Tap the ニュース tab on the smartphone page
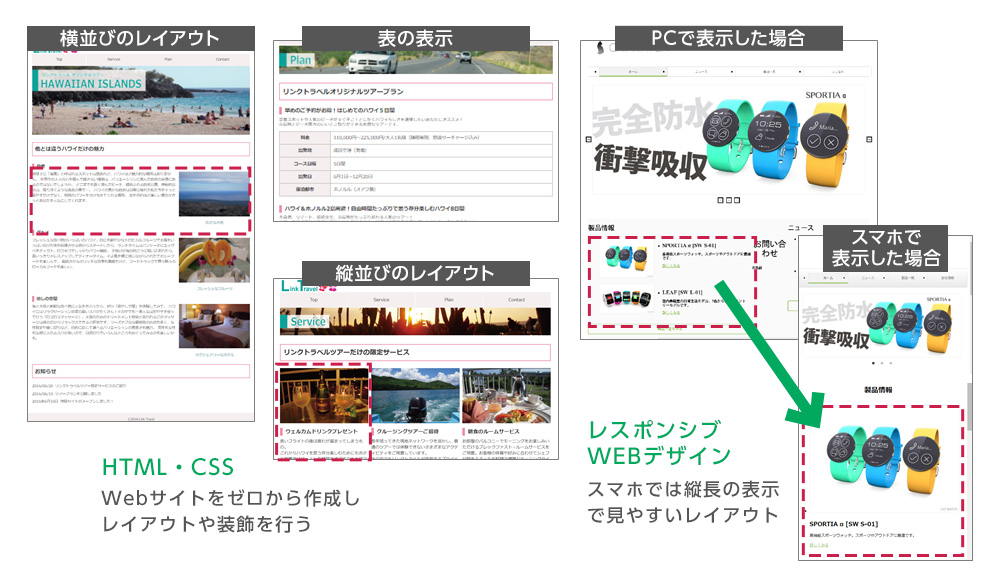 868,278
